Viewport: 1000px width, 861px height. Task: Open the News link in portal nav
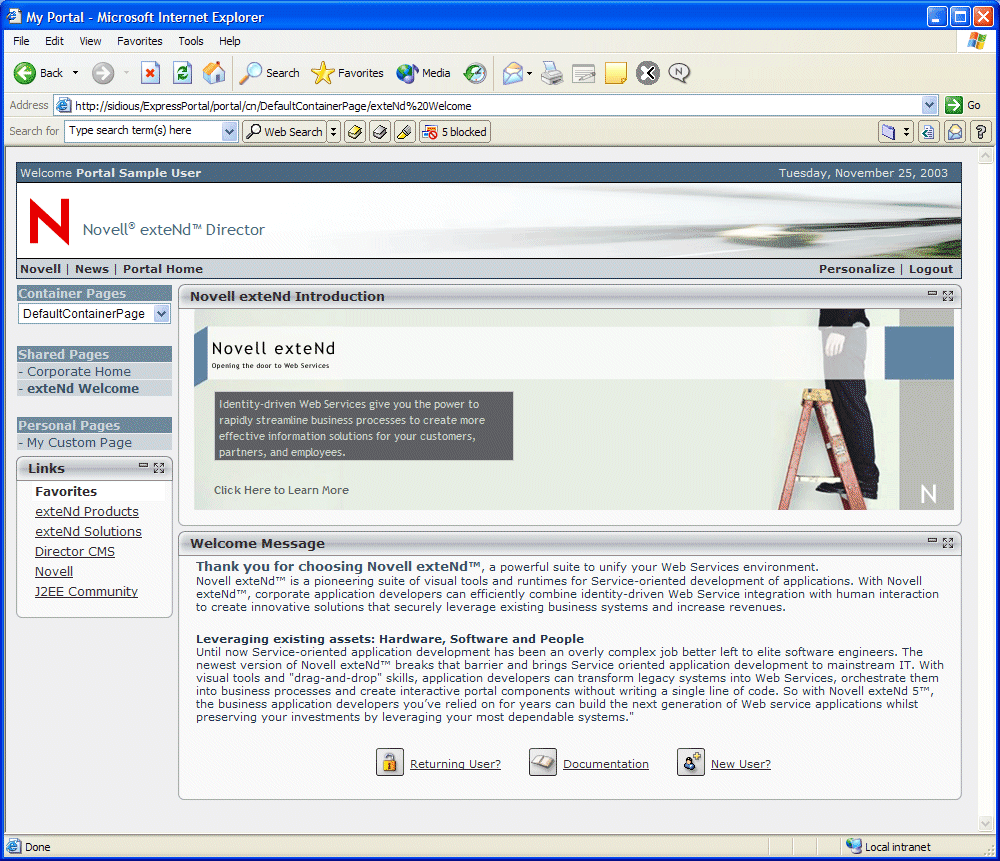[92, 269]
